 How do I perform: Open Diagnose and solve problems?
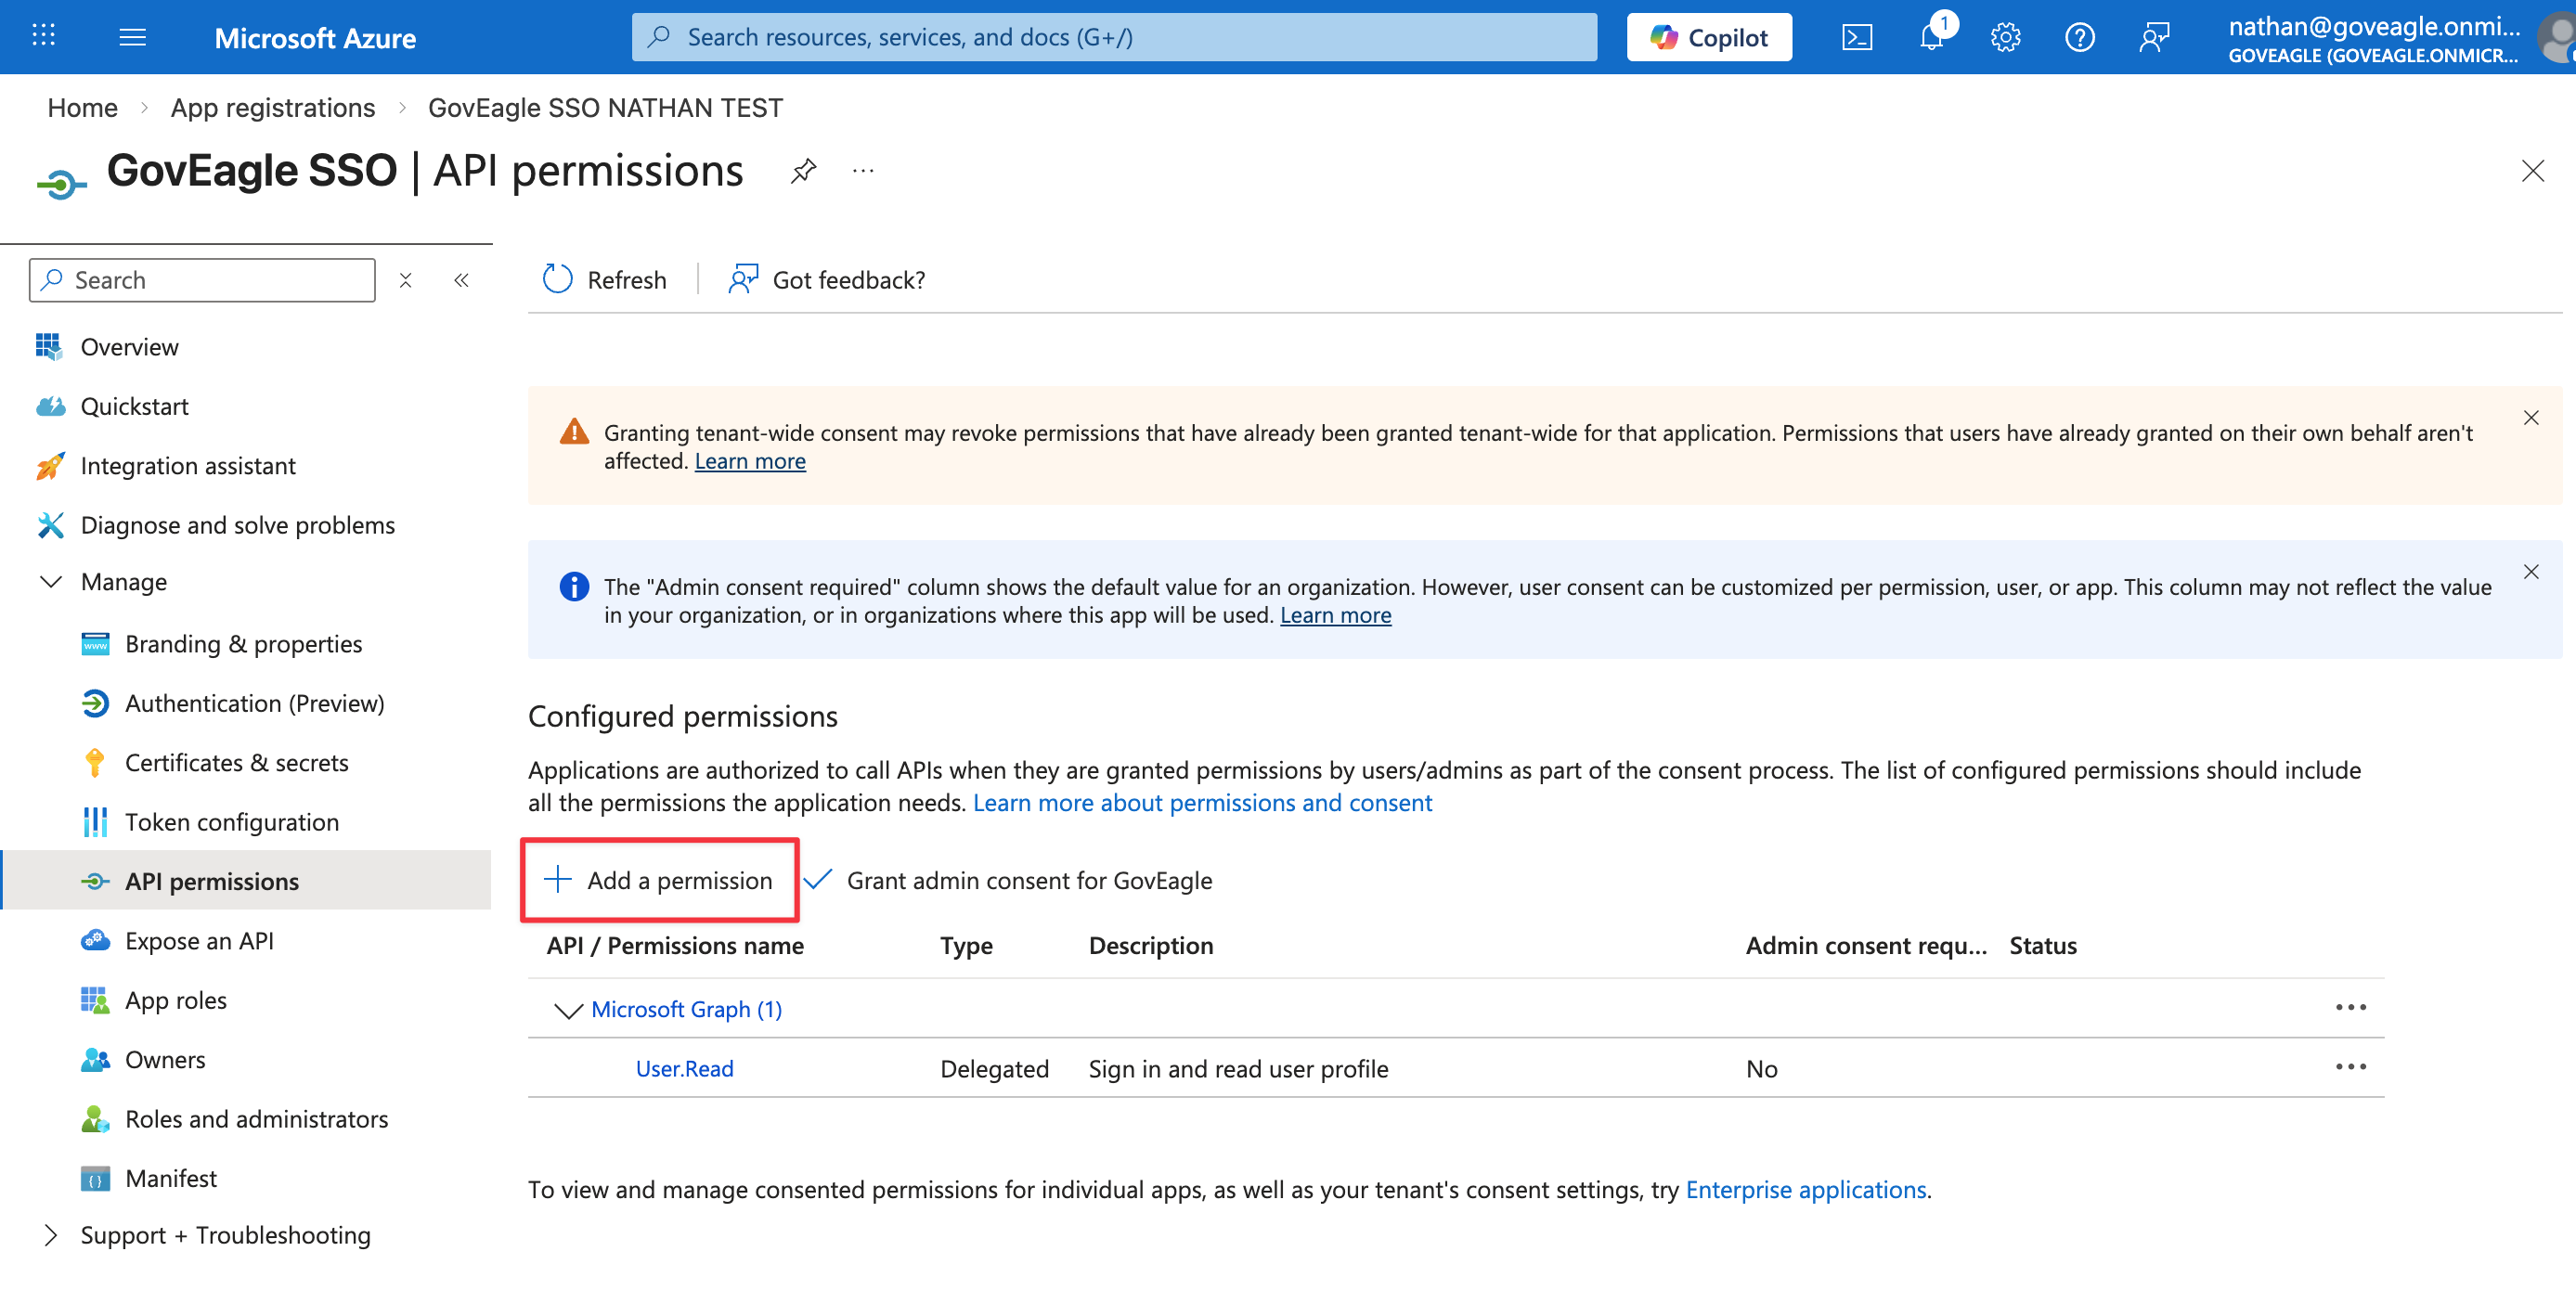pos(237,525)
